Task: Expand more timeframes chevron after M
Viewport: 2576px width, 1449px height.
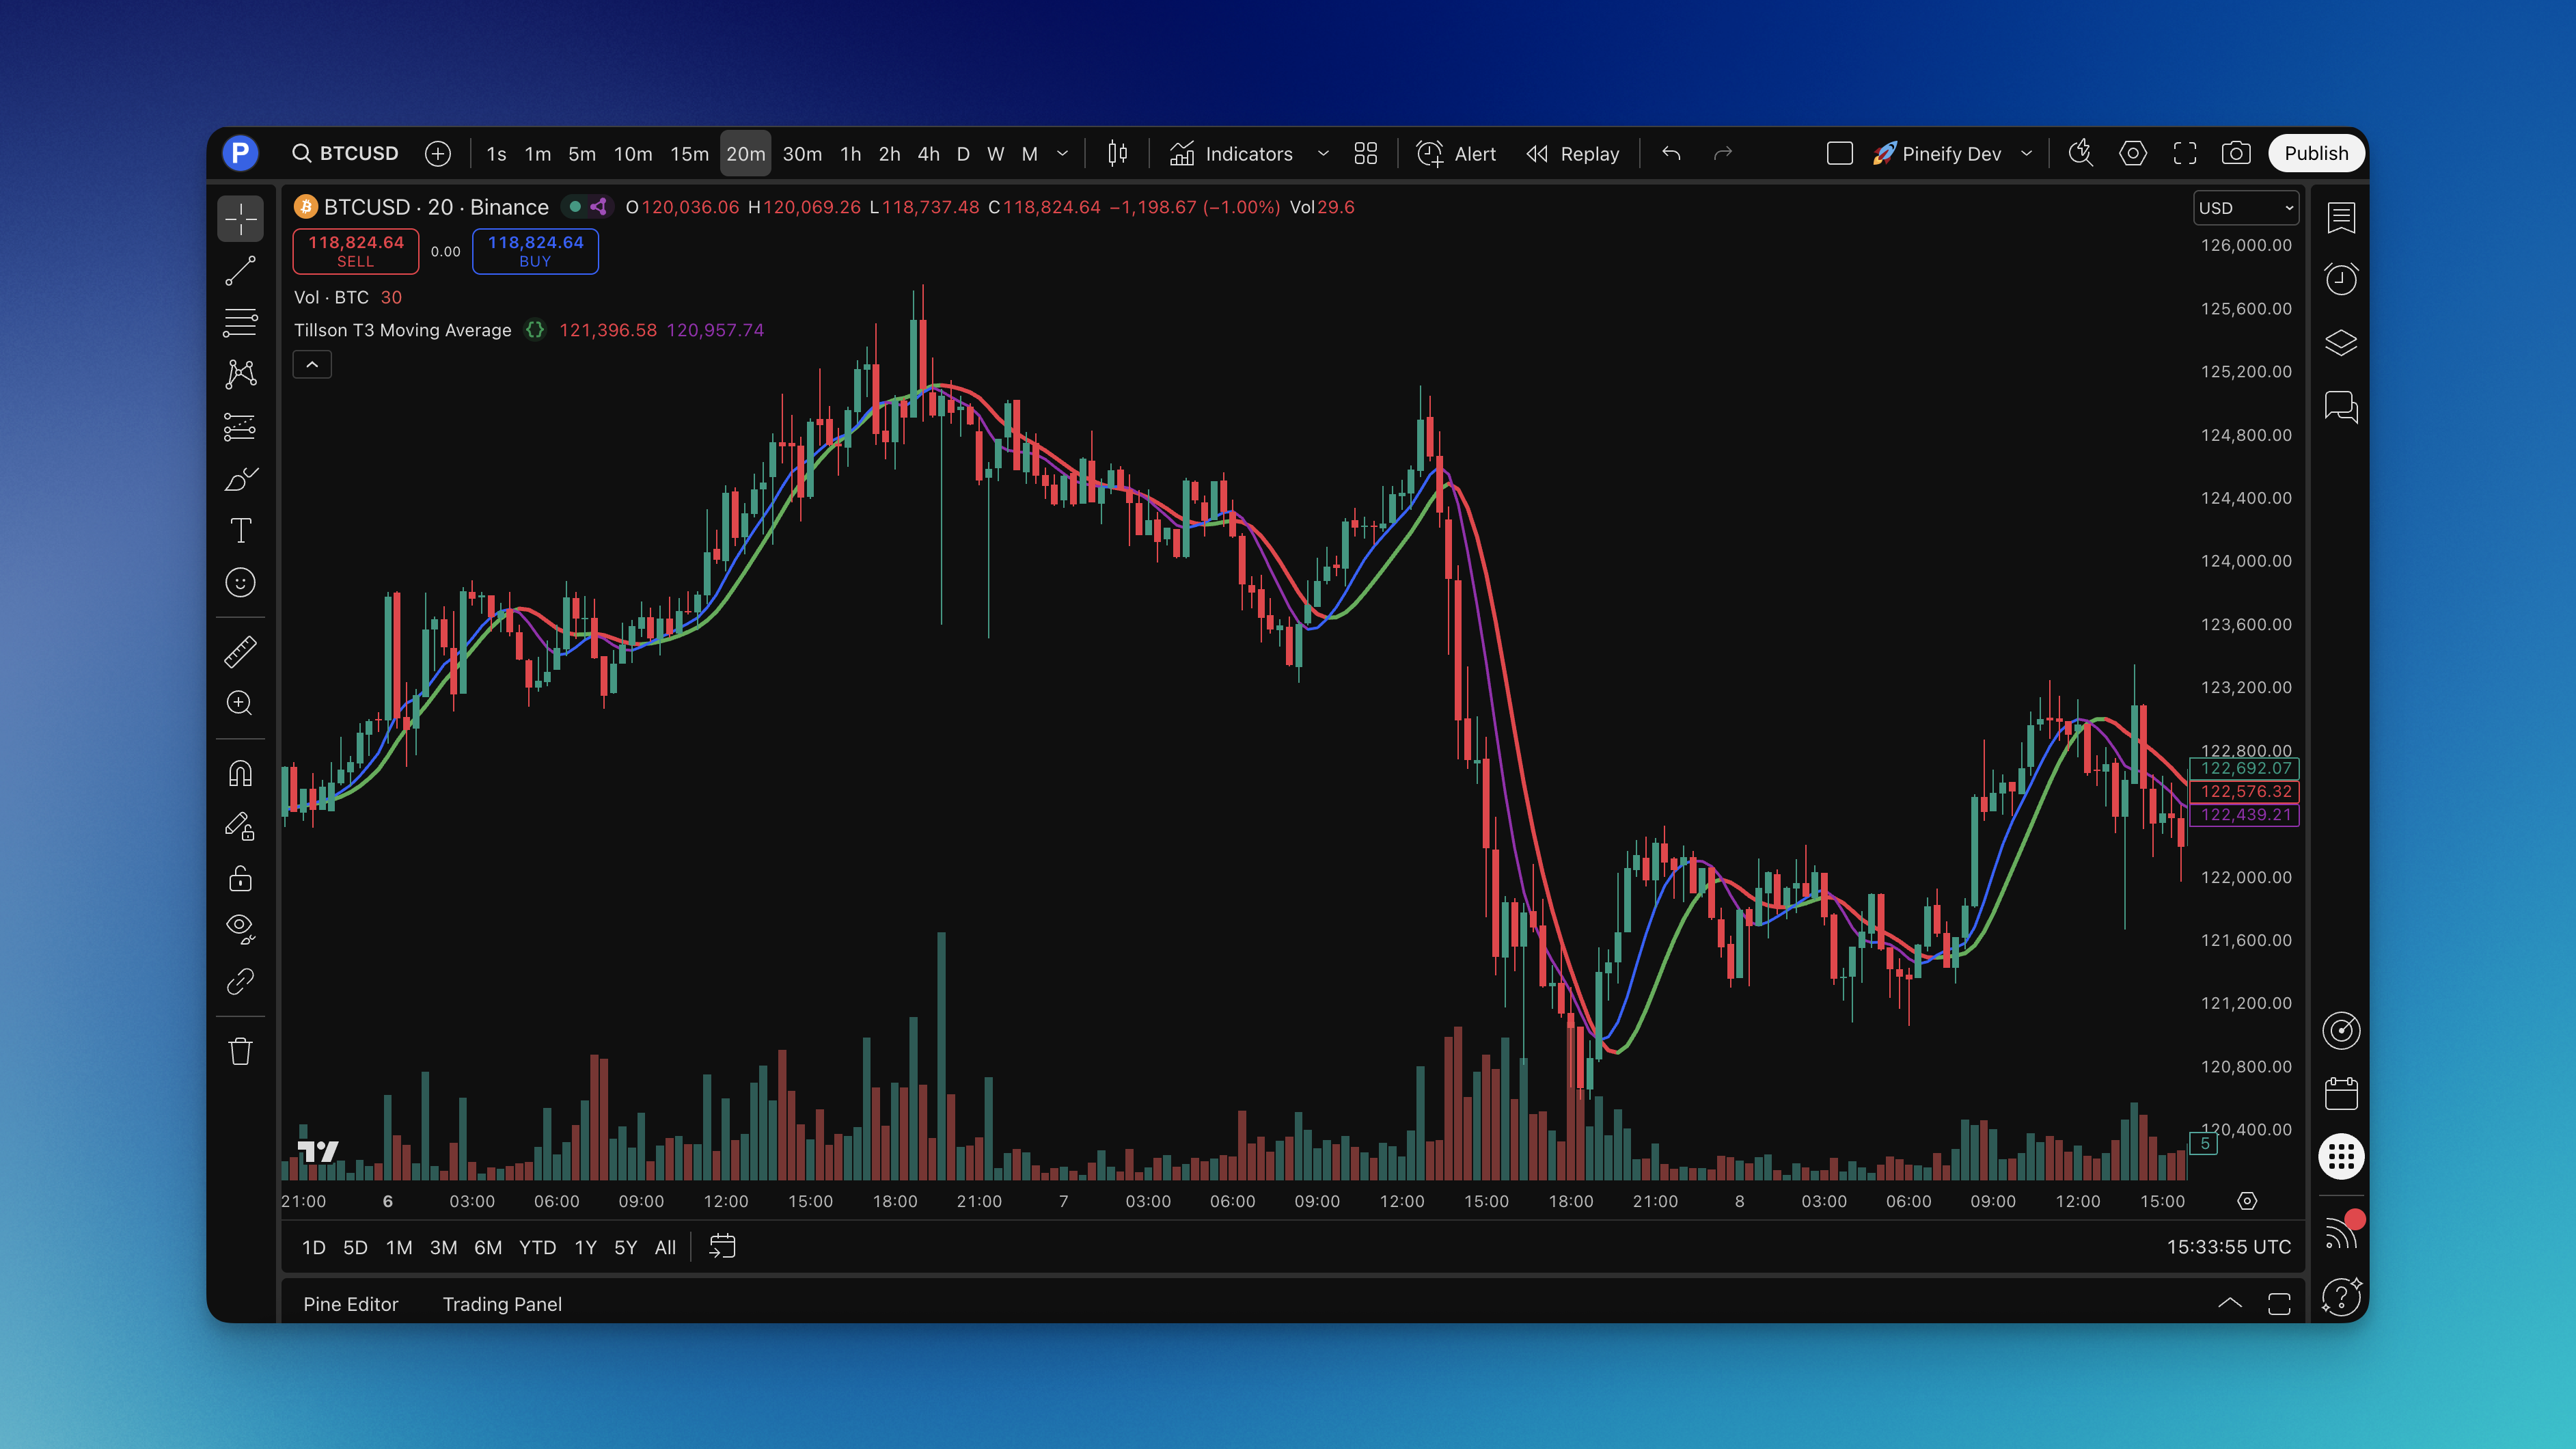Action: click(1063, 153)
